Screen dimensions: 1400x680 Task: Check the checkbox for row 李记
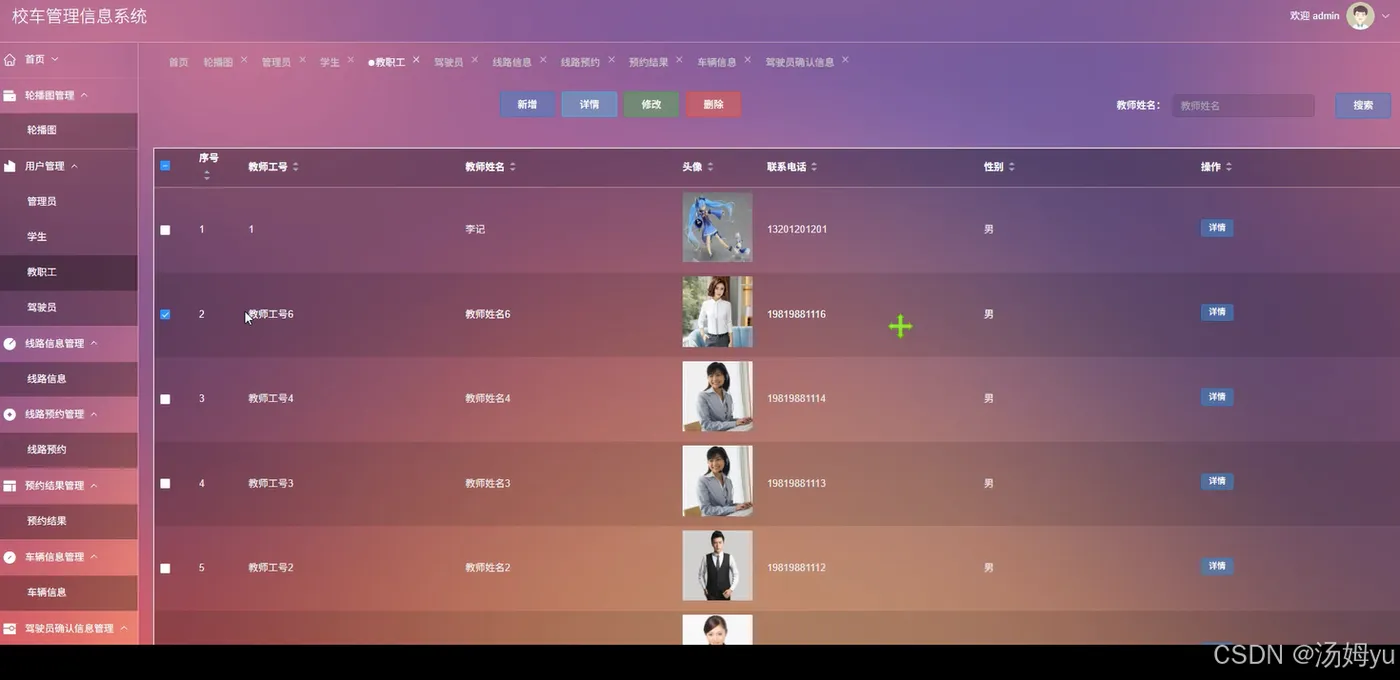tap(165, 230)
